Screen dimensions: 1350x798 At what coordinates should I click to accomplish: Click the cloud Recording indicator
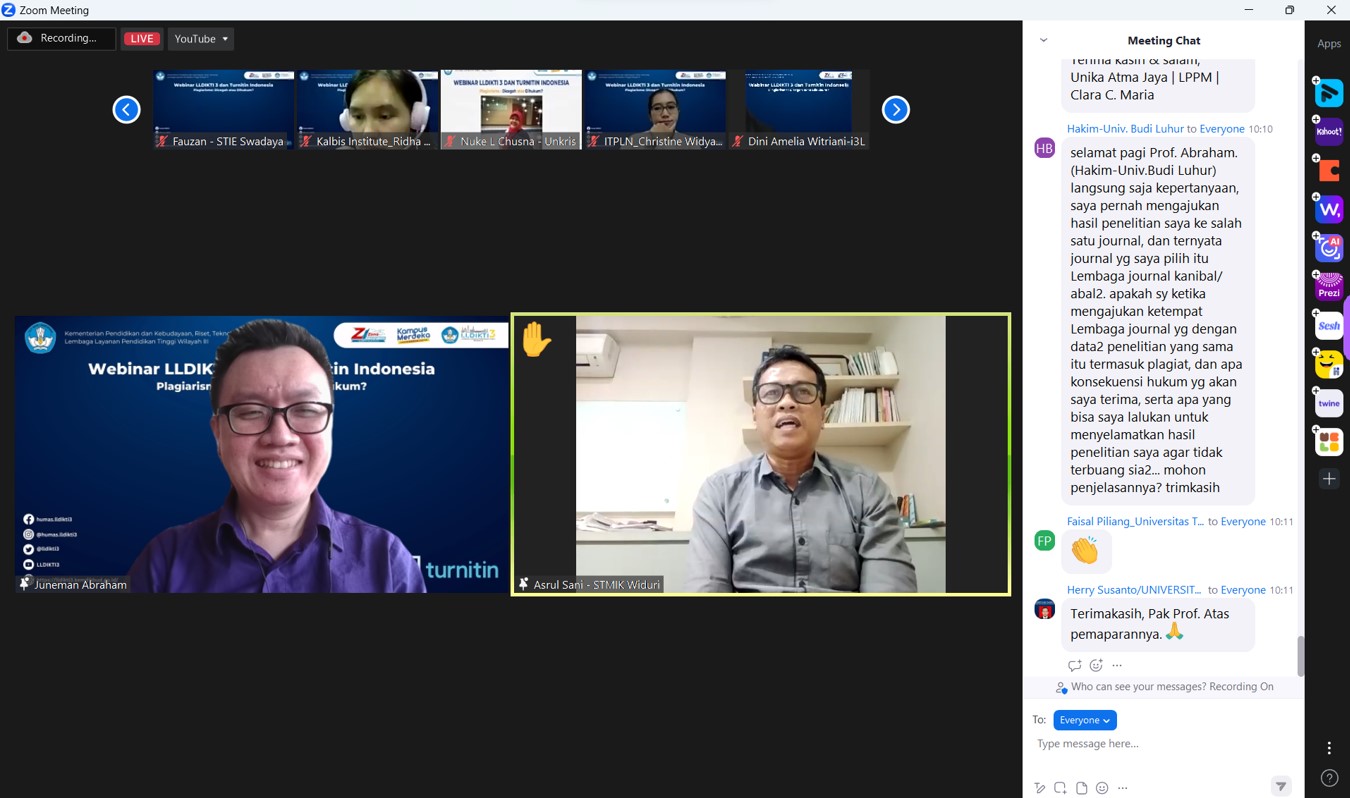(x=61, y=38)
